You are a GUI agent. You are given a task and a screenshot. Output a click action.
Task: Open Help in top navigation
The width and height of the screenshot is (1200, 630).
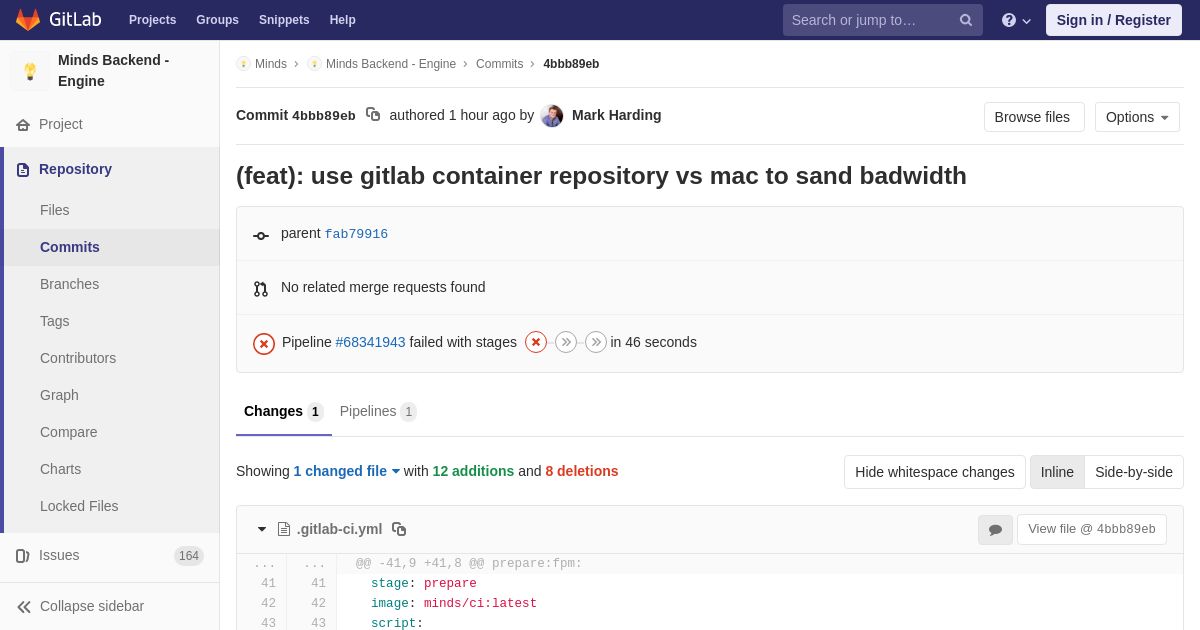coord(343,20)
